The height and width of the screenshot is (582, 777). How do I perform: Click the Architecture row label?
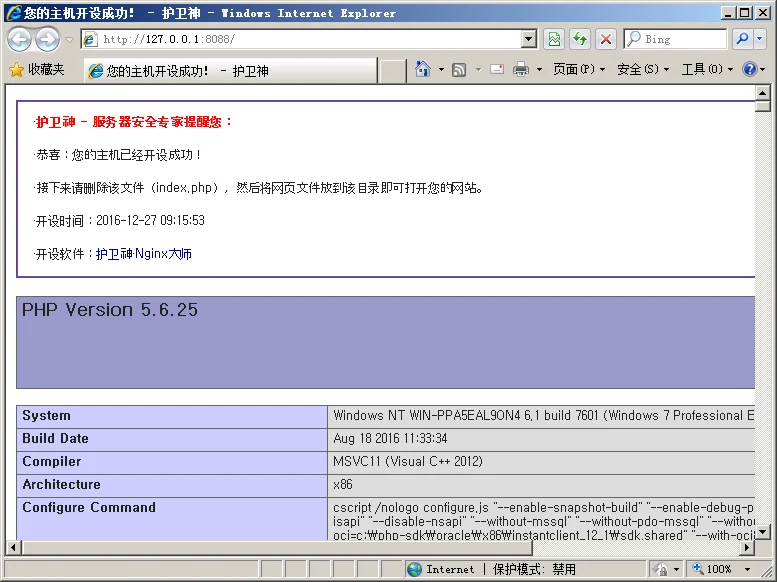point(61,484)
